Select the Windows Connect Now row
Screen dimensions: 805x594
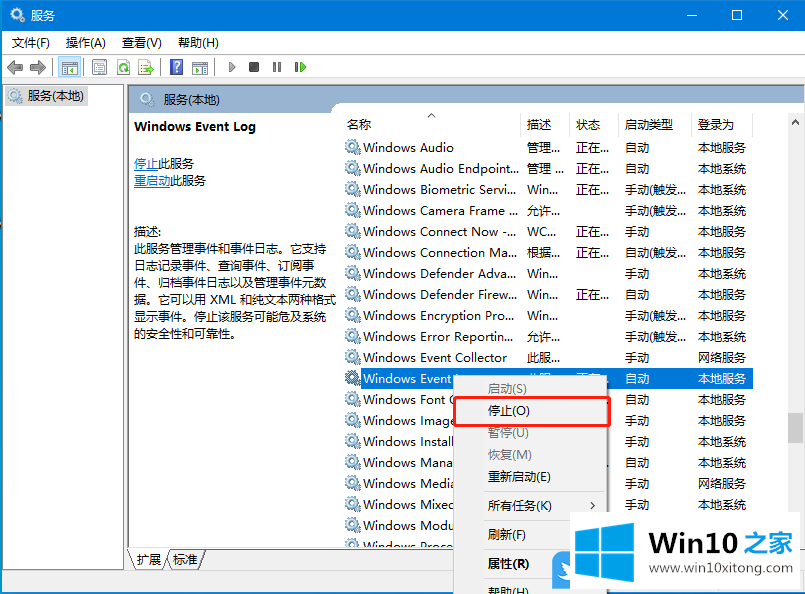coord(548,232)
